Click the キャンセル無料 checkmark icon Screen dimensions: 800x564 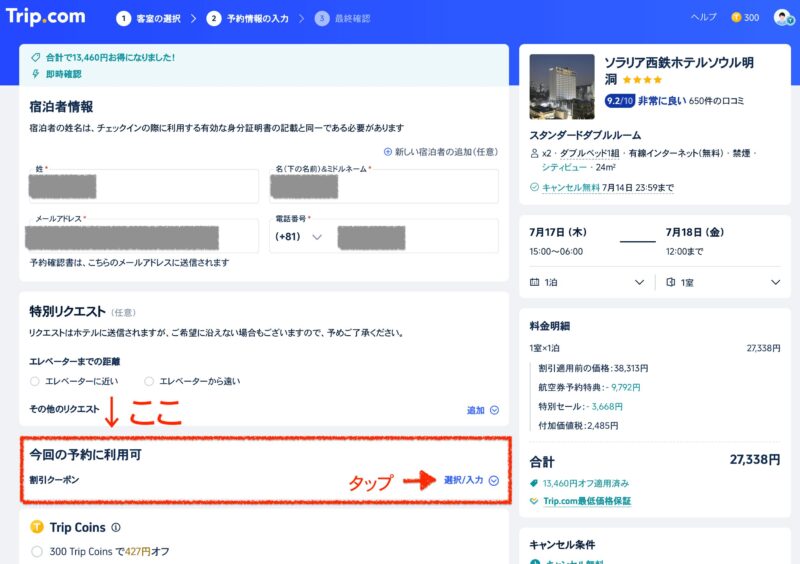[534, 187]
